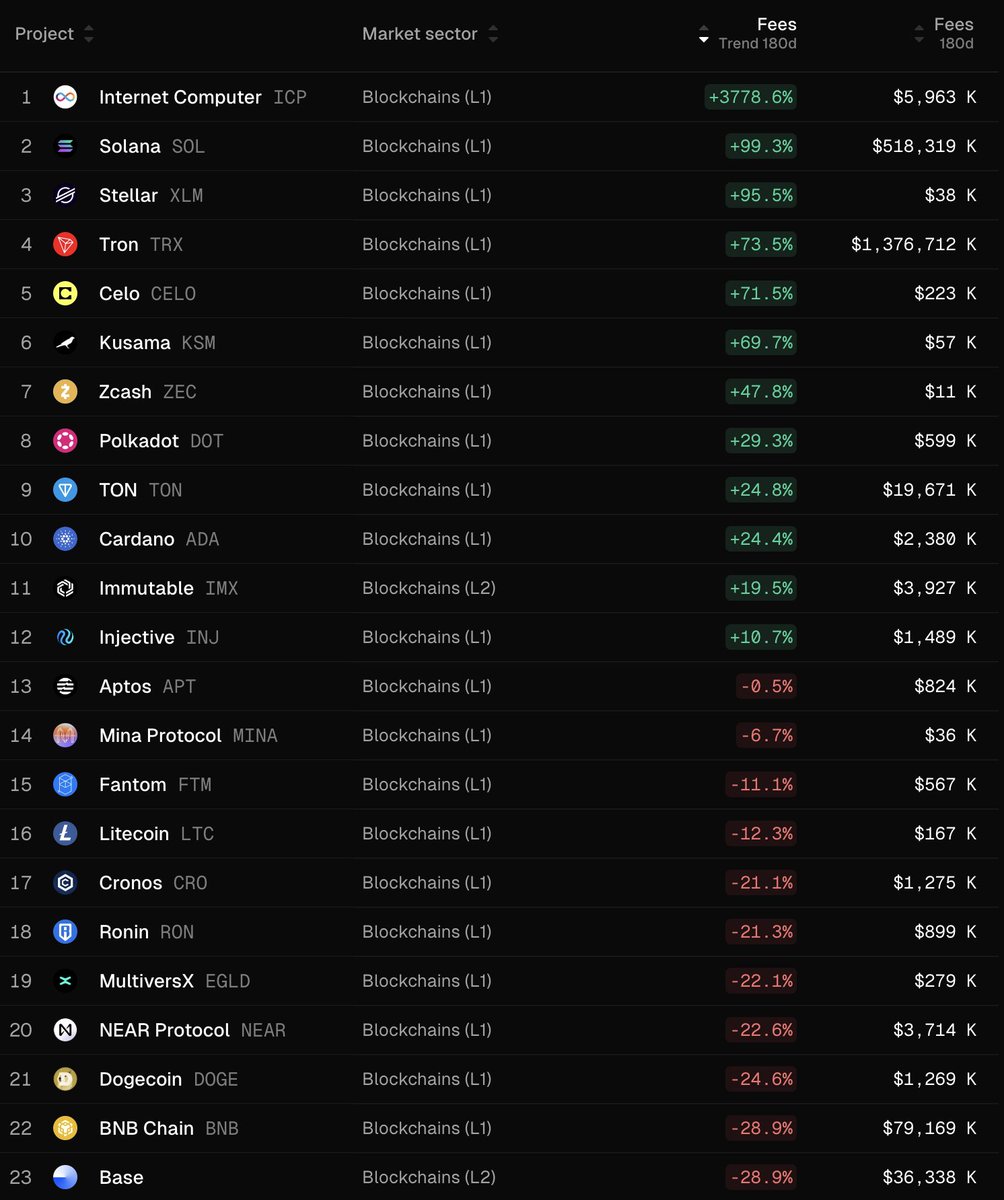Toggle the Fees Trend 180d sort arrow
This screenshot has height=1200, width=1004.
(704, 34)
